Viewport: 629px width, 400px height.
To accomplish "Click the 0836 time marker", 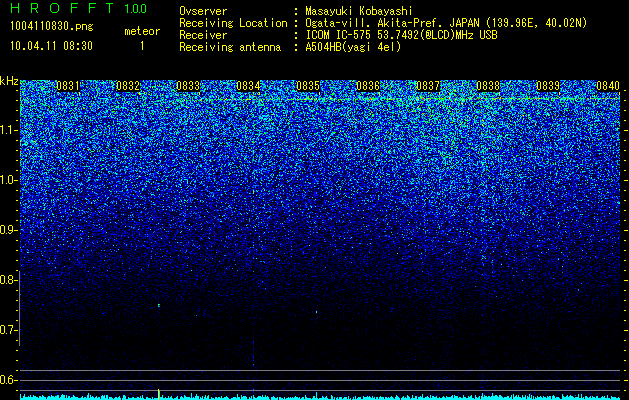I will coord(368,86).
